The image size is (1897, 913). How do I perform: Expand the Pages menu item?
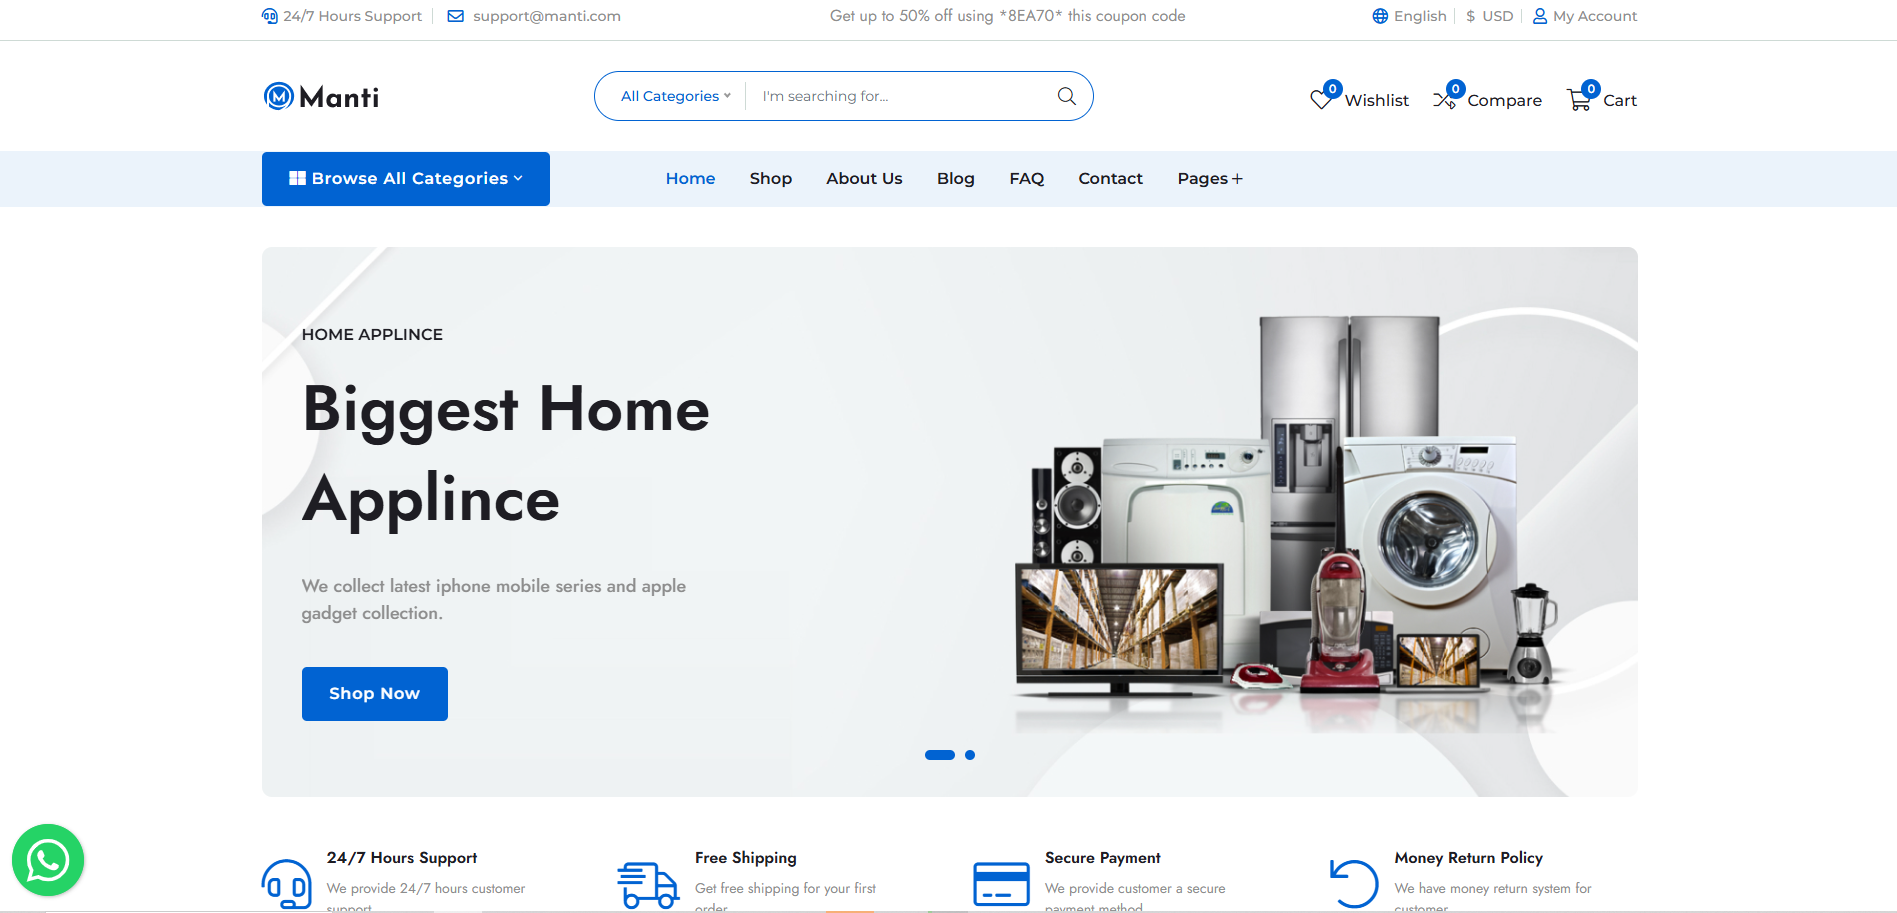[x=1209, y=179]
